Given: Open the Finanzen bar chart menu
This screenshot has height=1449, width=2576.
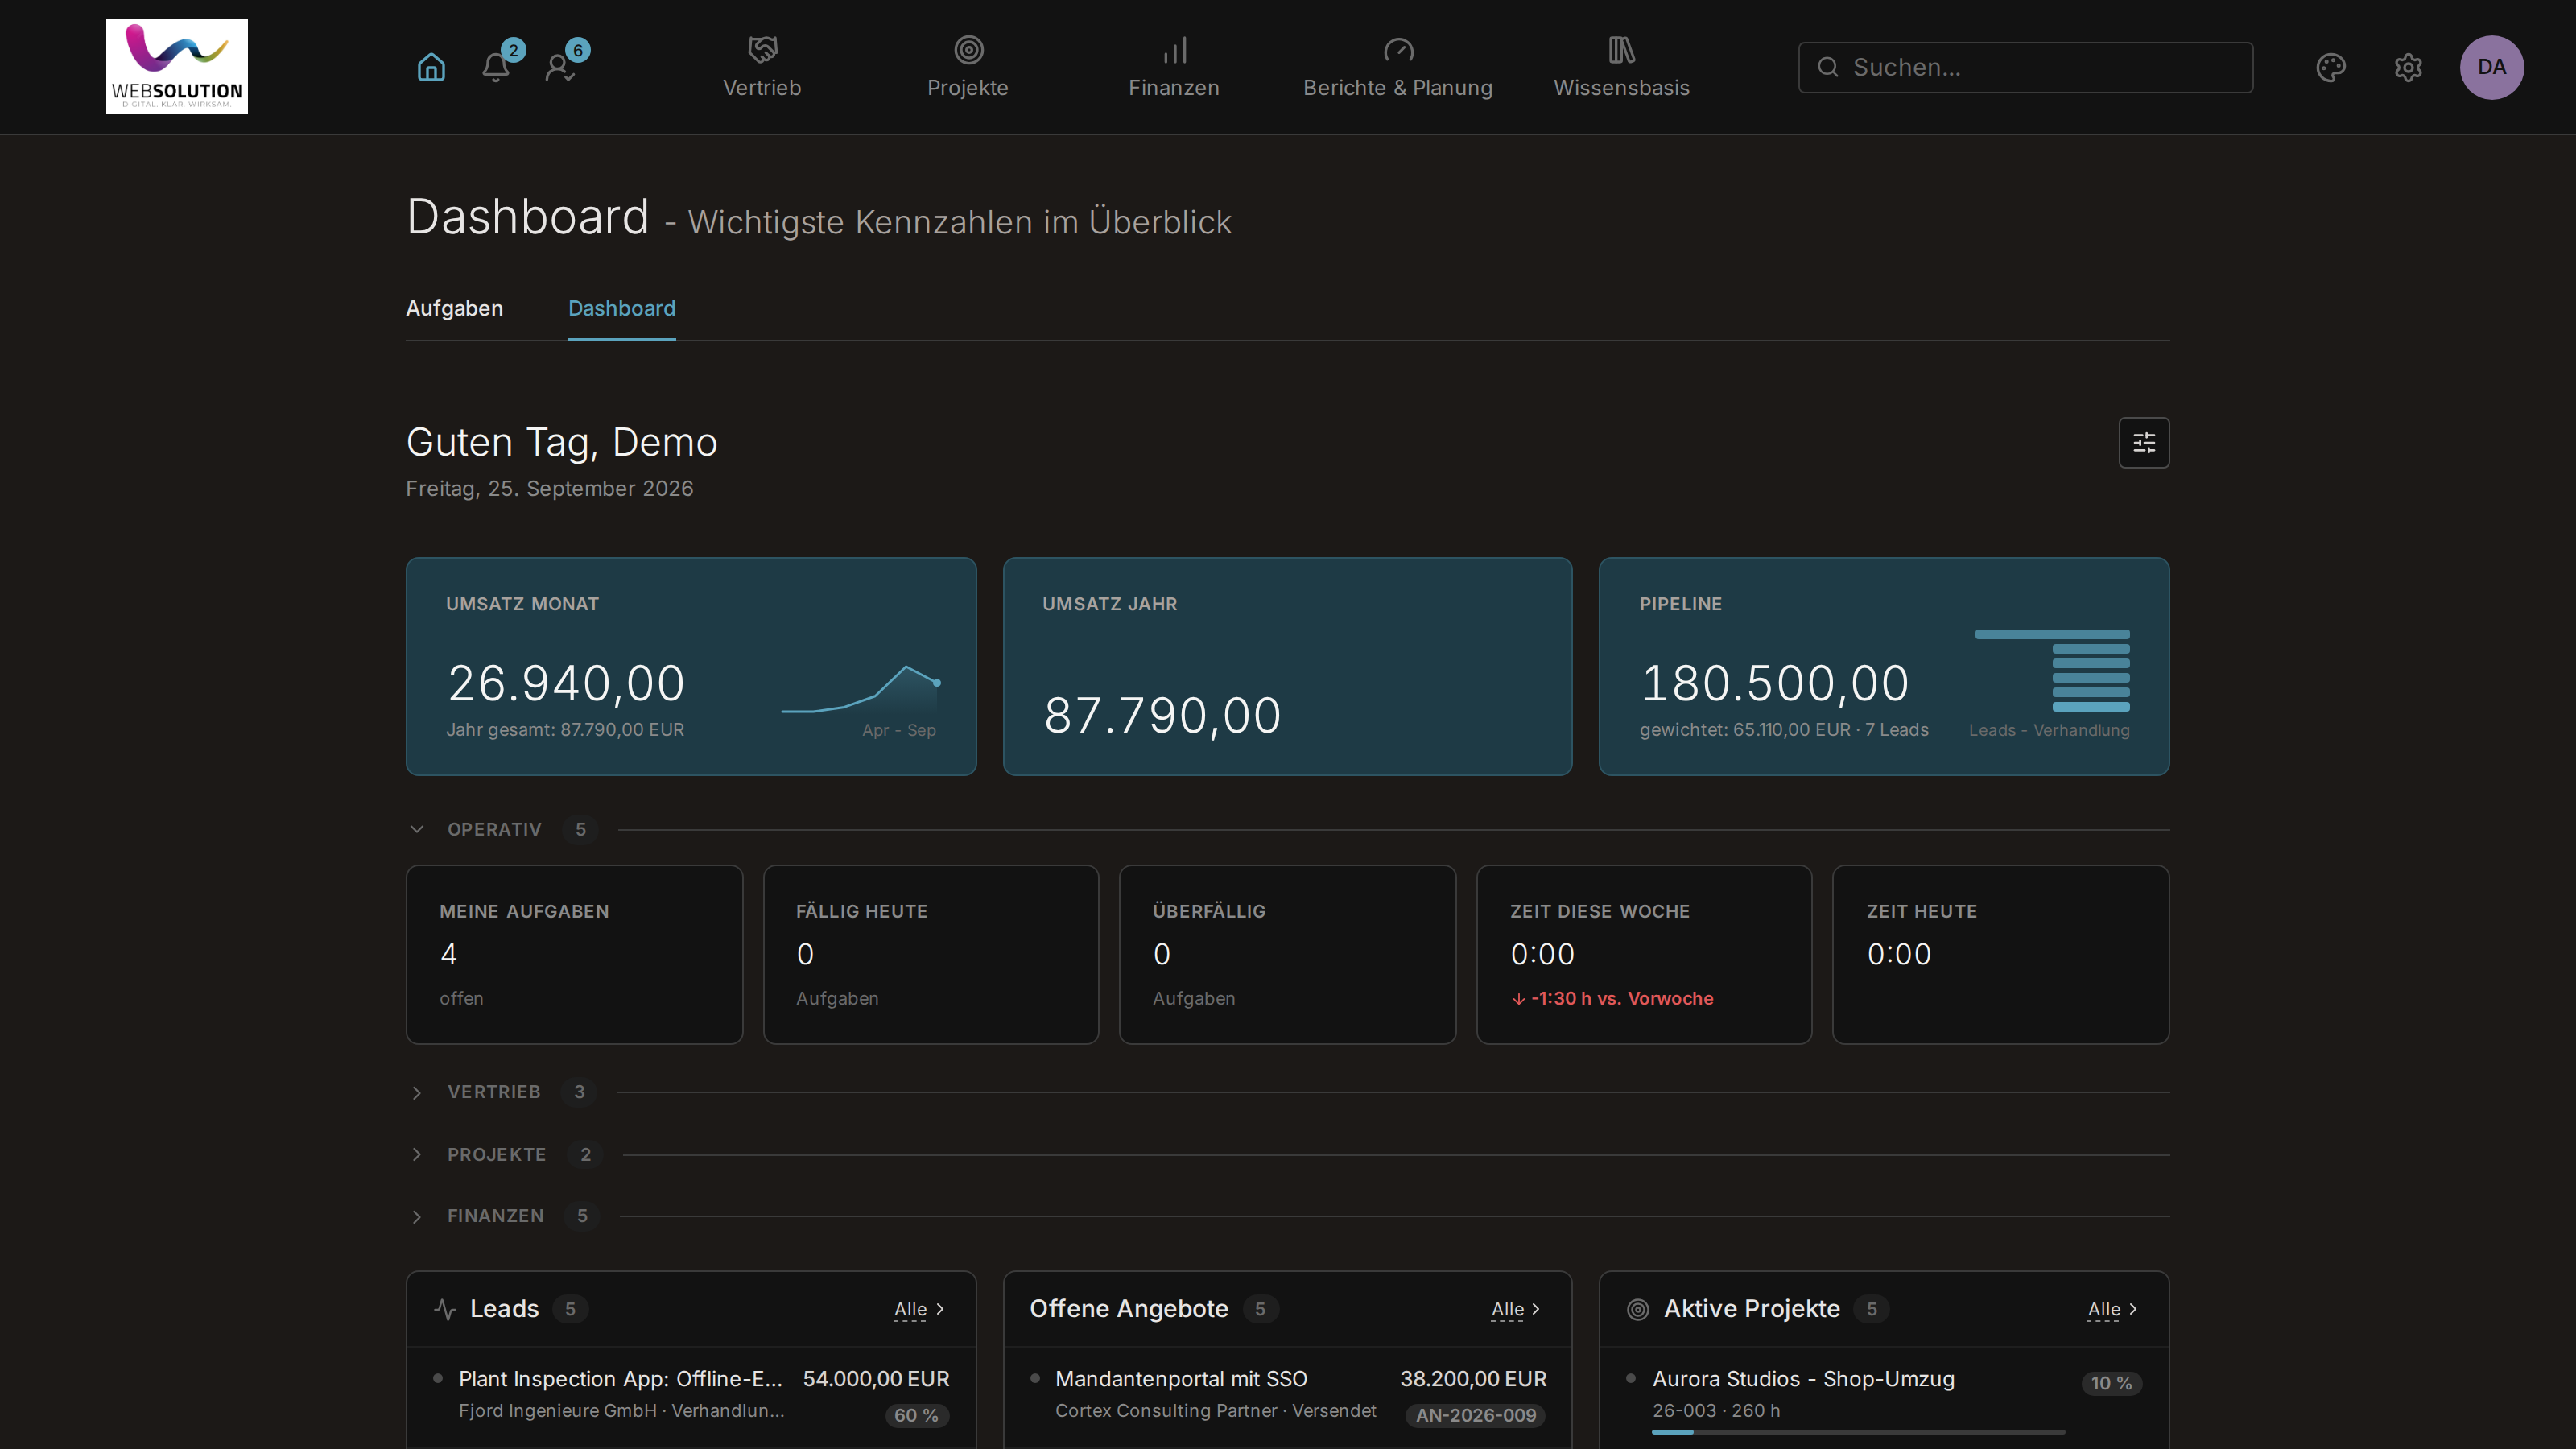Looking at the screenshot, I should click(x=1174, y=67).
